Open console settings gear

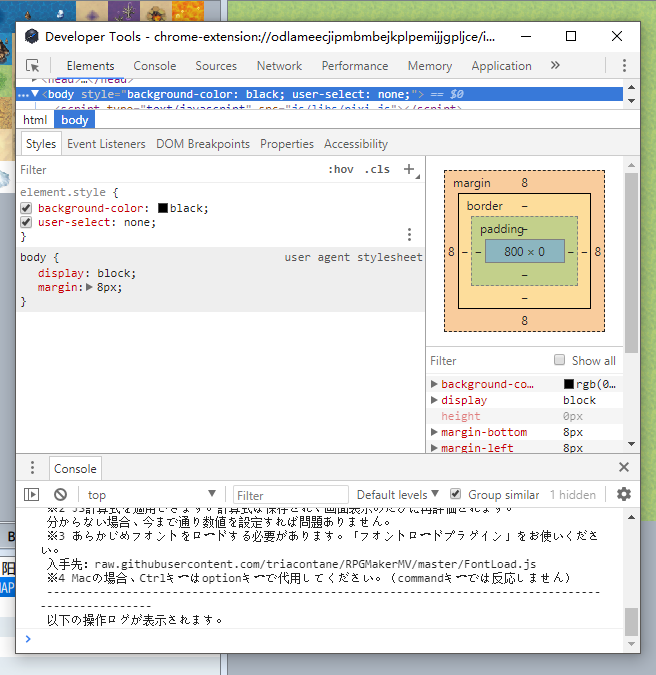(624, 494)
